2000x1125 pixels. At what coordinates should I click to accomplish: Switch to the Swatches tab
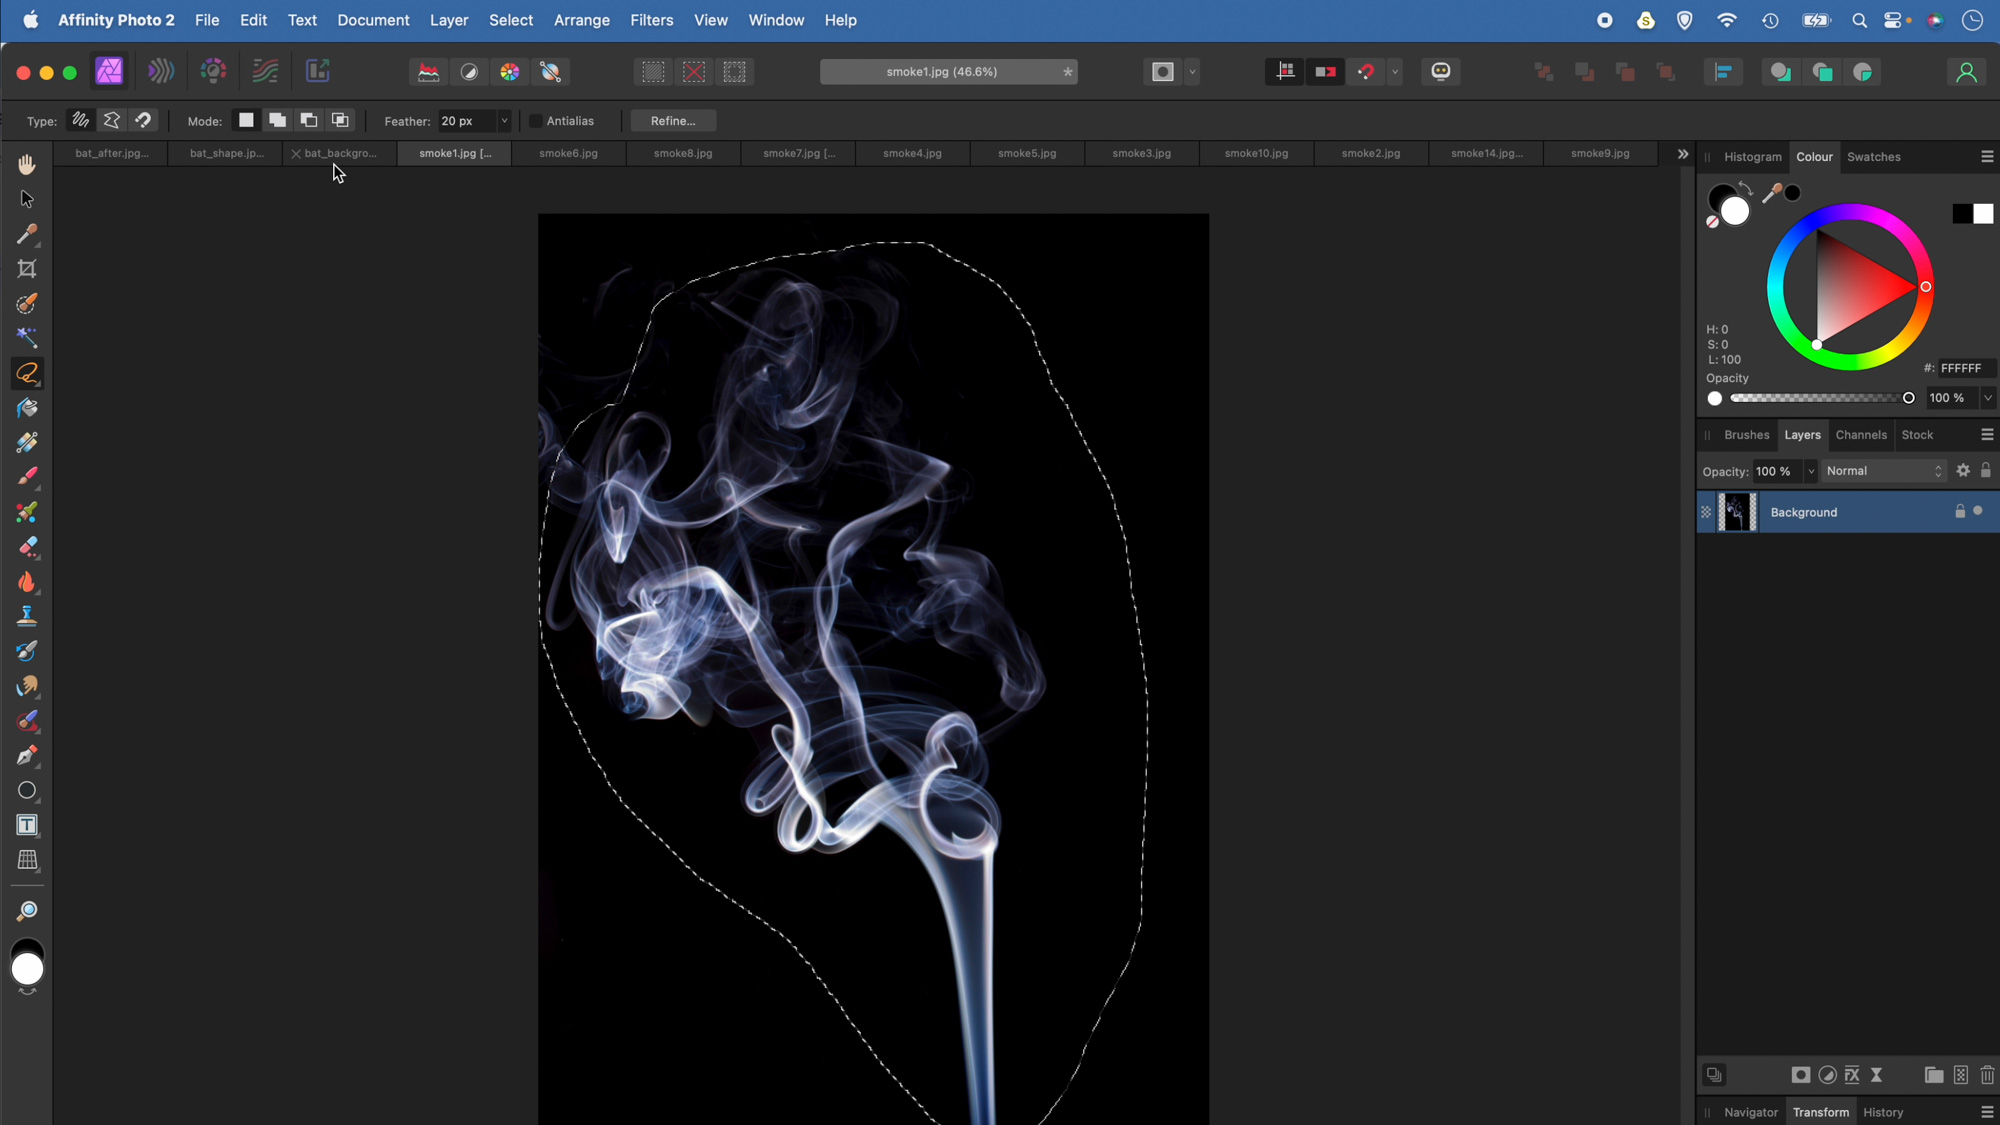click(1874, 157)
